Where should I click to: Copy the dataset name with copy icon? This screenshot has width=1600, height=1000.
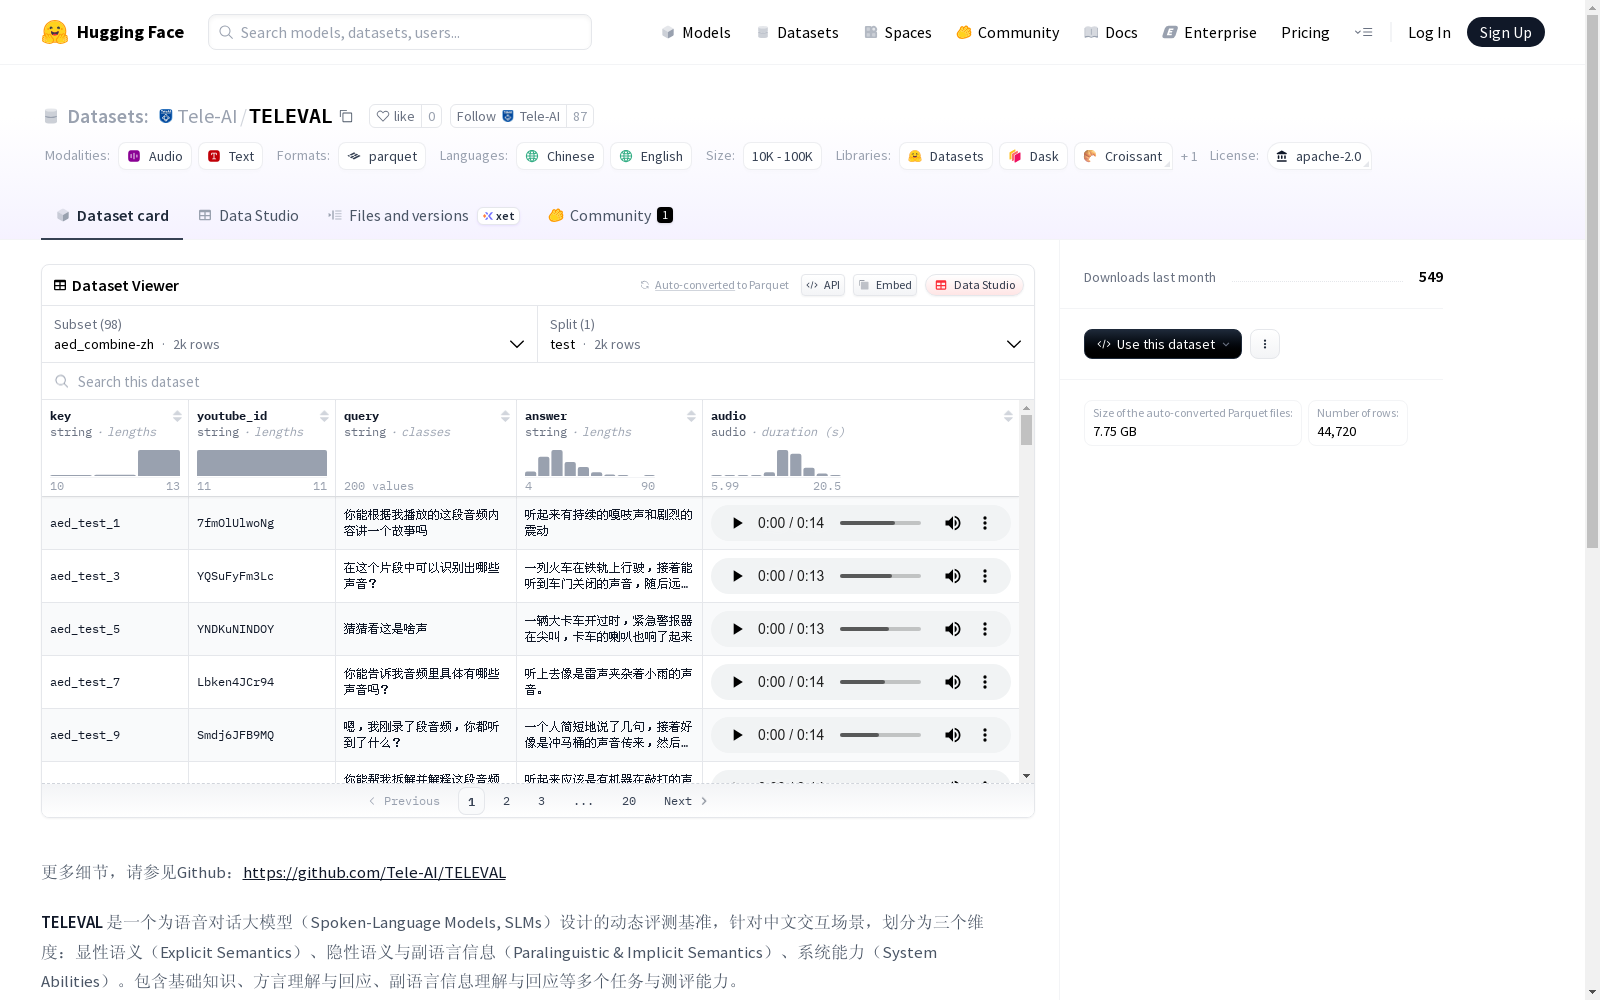346,116
